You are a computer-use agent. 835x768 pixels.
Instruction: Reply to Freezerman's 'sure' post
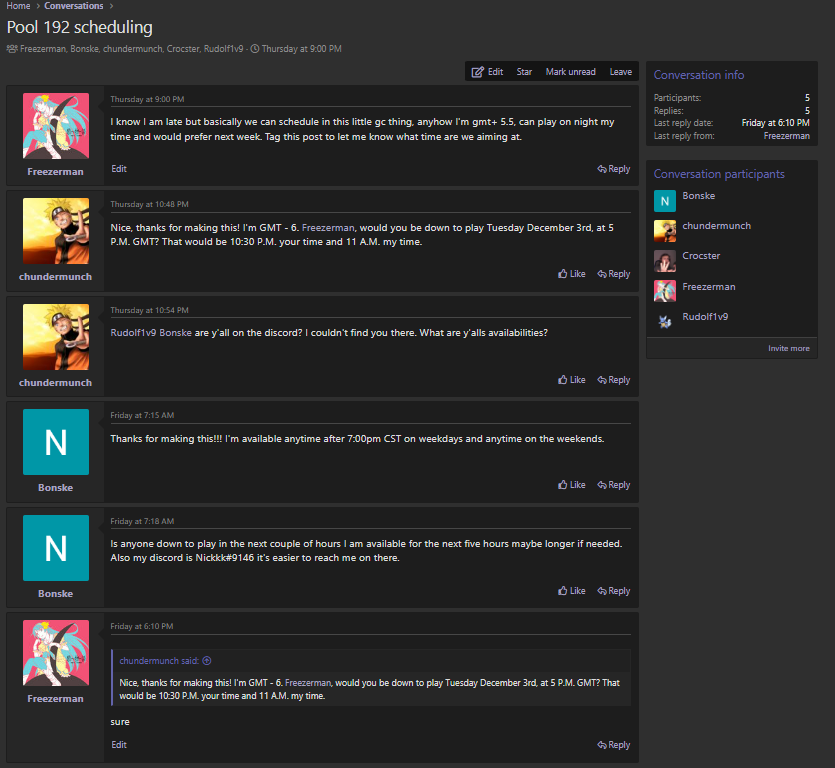tap(614, 745)
